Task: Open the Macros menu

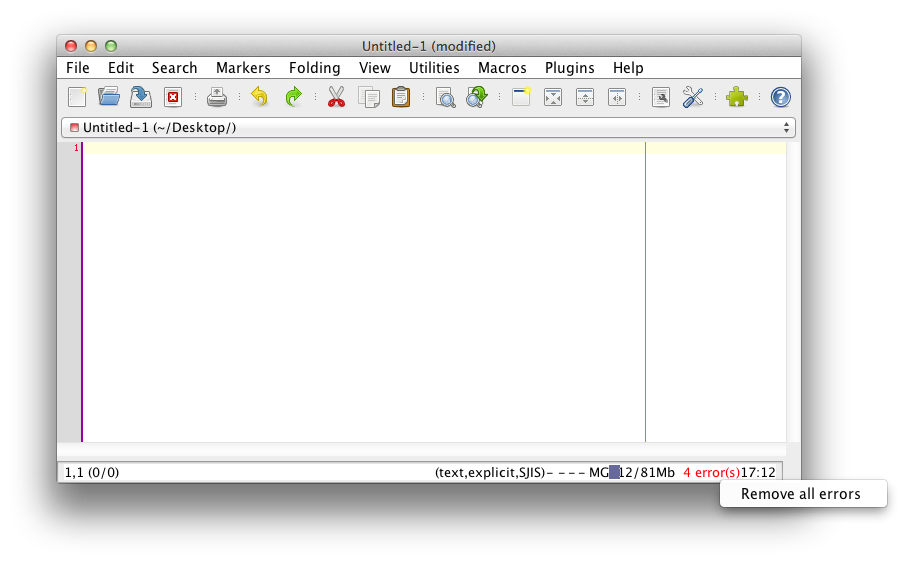Action: pyautogui.click(x=502, y=68)
